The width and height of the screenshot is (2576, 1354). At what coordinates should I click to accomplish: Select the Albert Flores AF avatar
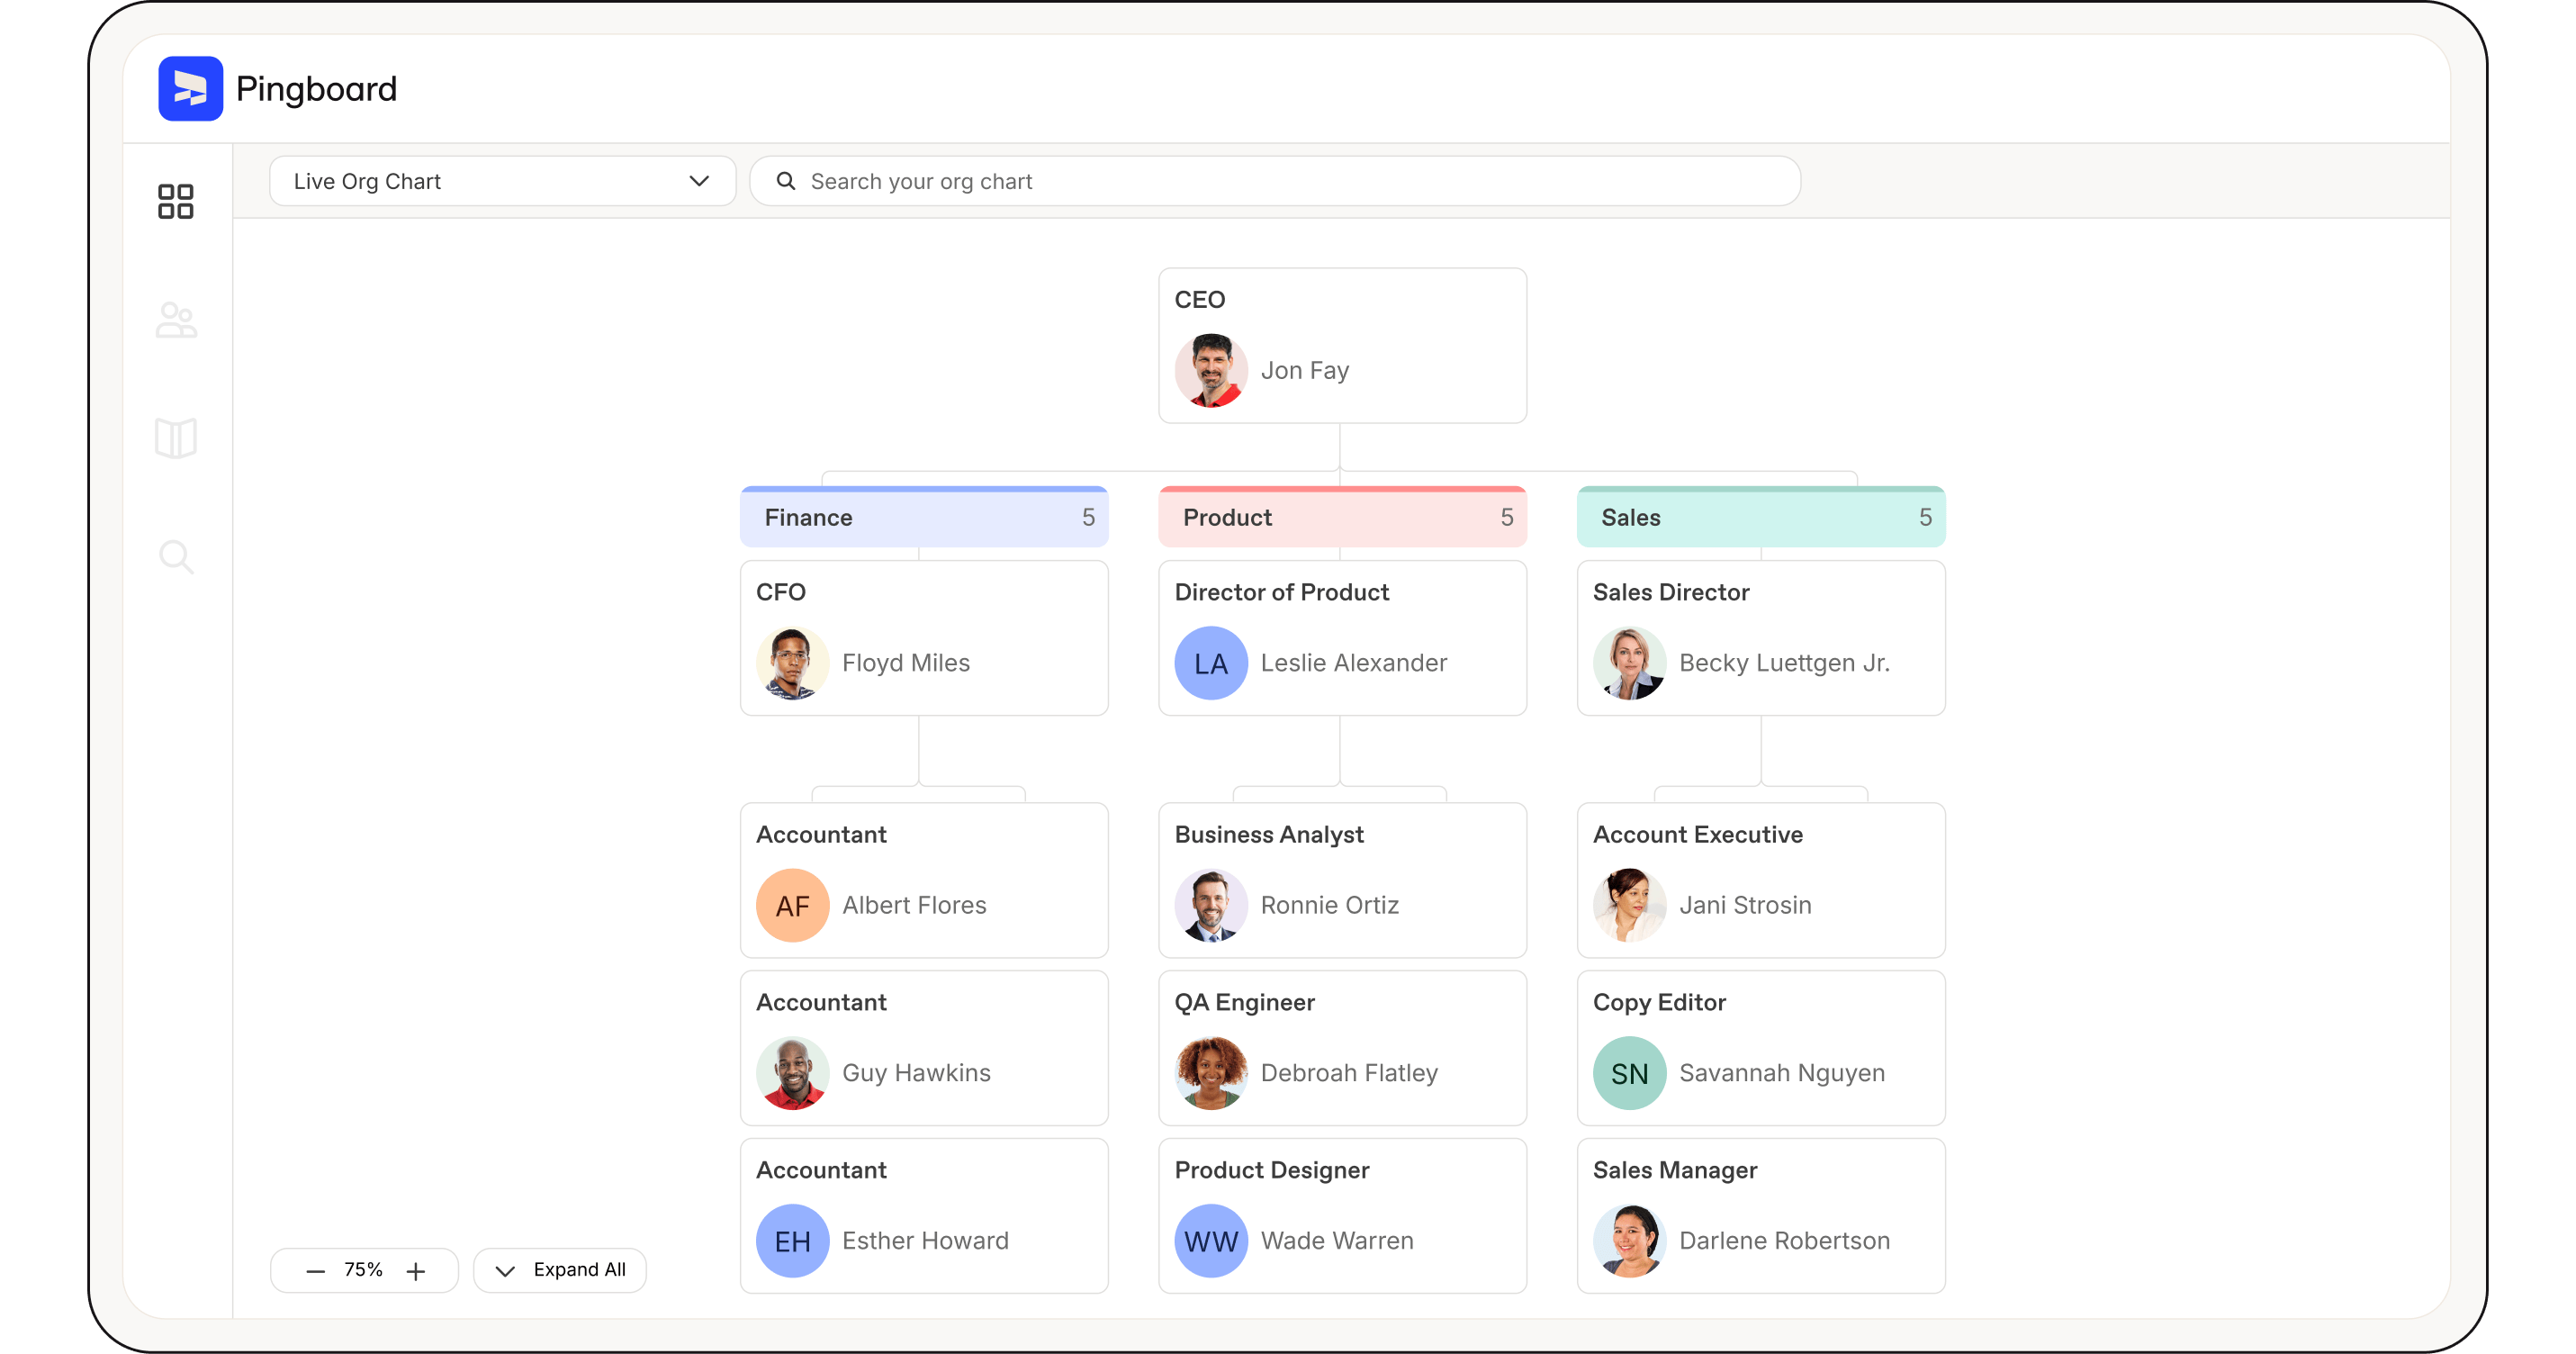[792, 905]
